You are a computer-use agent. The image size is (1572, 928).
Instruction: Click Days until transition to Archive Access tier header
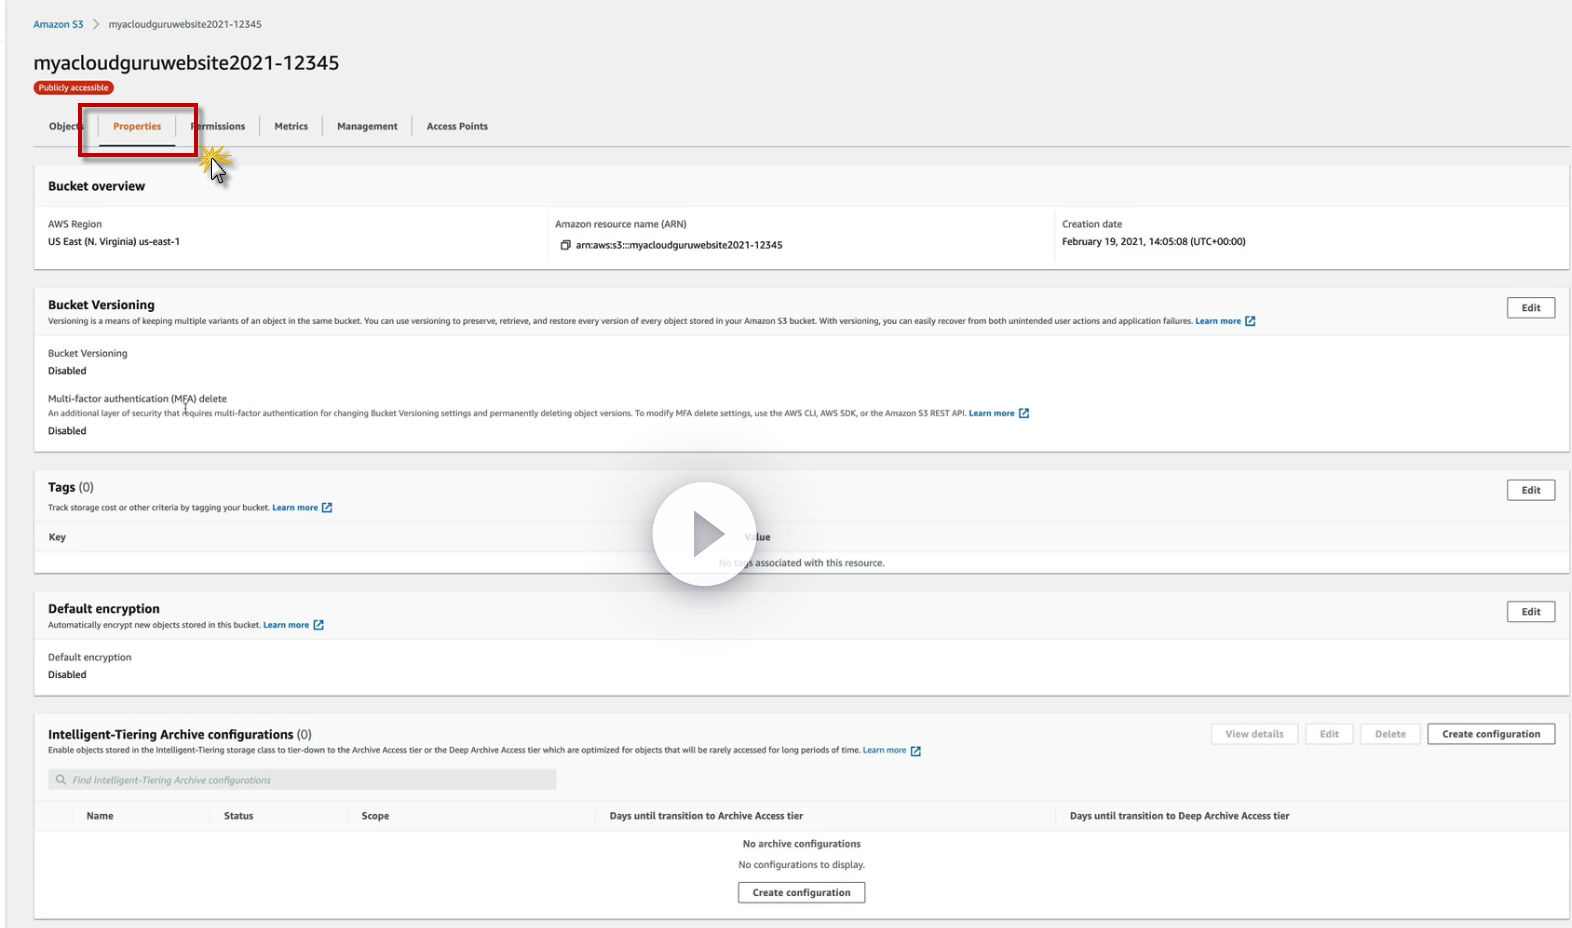click(706, 816)
